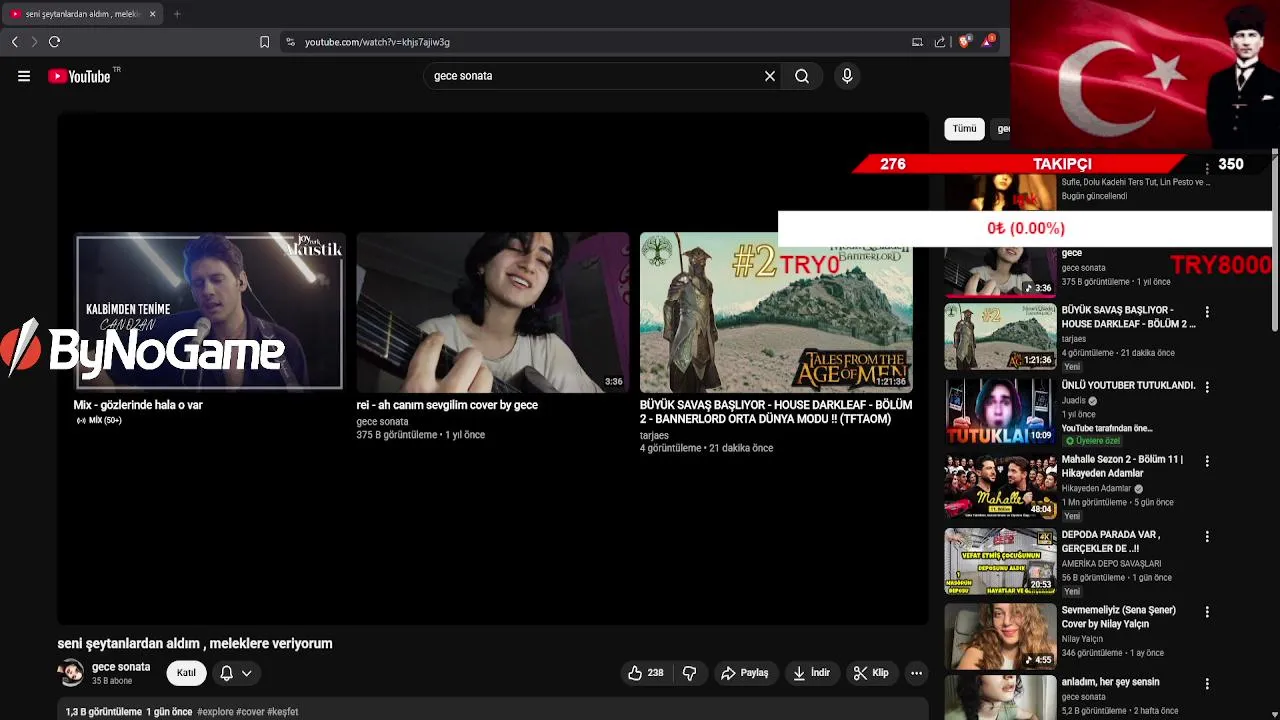Play 'rei - ah canım sevgilim cover' thumbnail
Viewport: 1280px width, 720px height.
(493, 312)
